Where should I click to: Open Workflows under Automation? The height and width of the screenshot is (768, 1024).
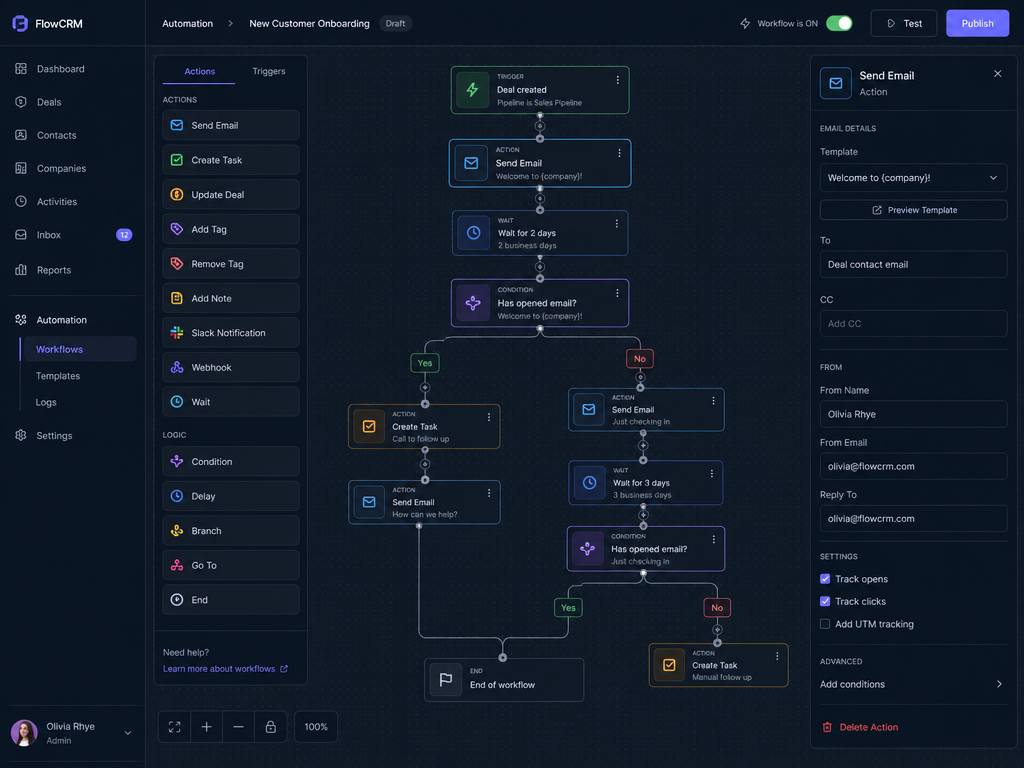[x=78, y=349]
